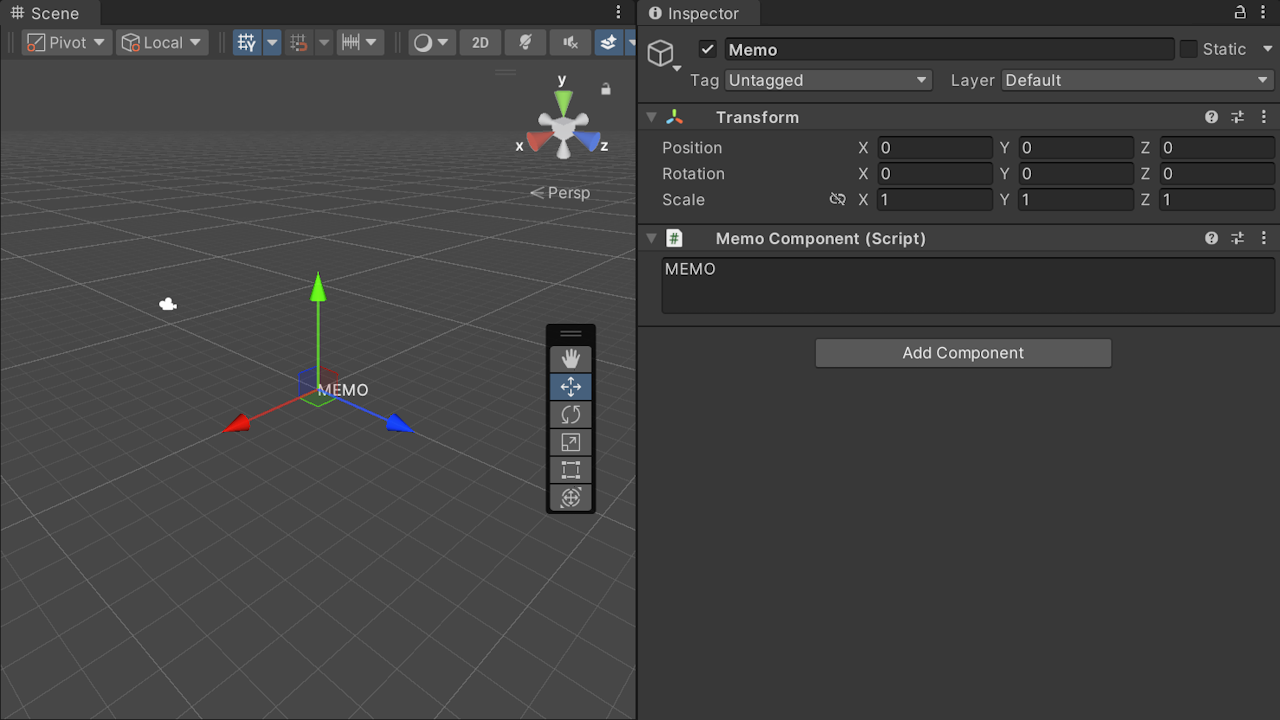Viewport: 1280px width, 720px height.
Task: Enable the Static checkbox
Action: pos(1189,48)
